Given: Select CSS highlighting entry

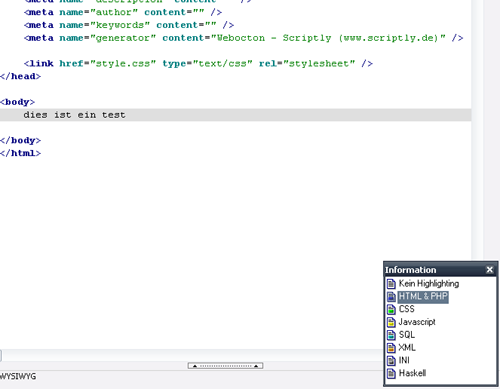Looking at the screenshot, I should 406,309.
